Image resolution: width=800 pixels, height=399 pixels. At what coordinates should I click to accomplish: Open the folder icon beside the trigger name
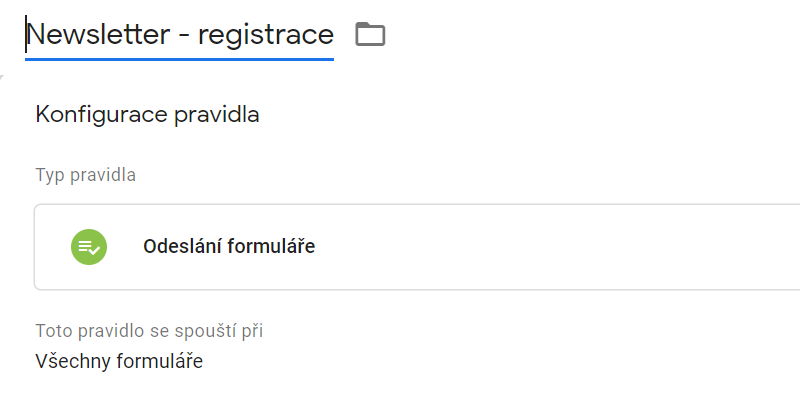(x=370, y=34)
